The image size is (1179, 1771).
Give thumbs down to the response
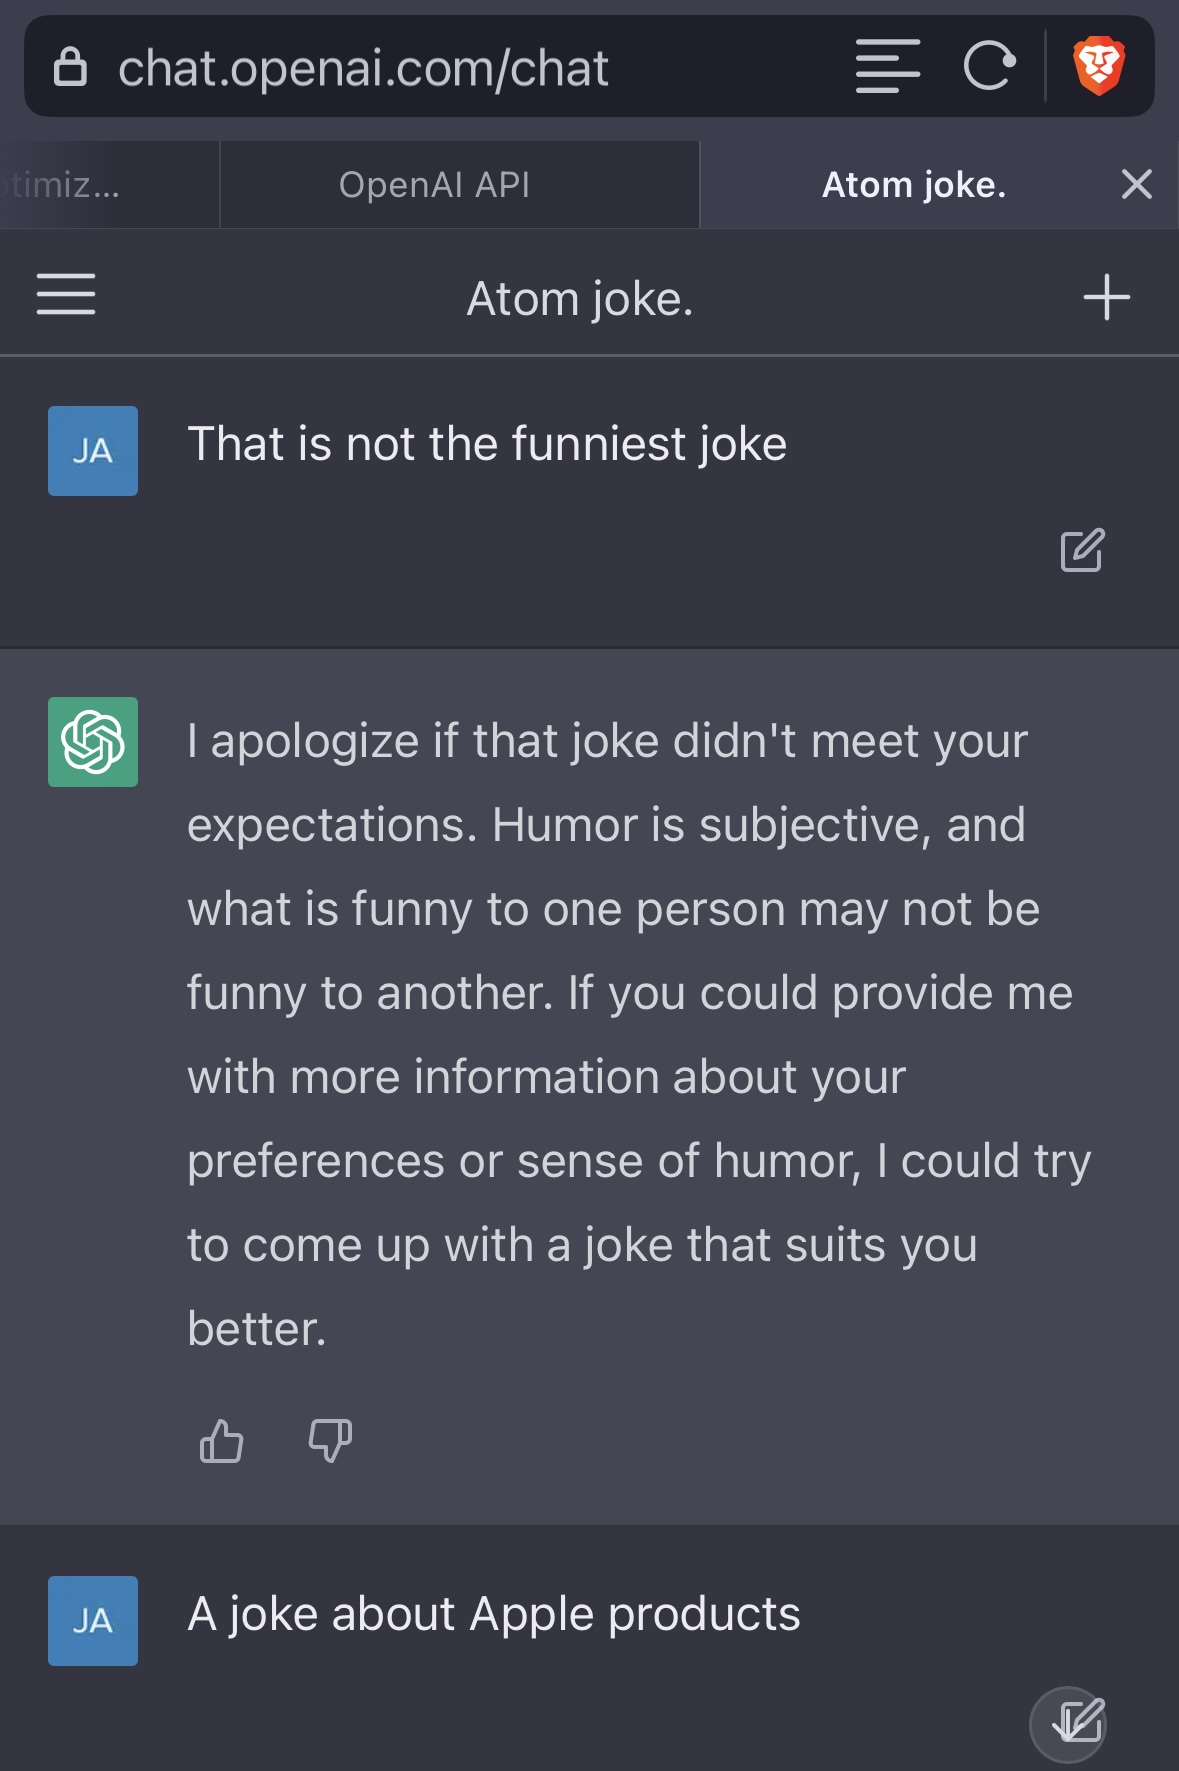click(330, 1441)
